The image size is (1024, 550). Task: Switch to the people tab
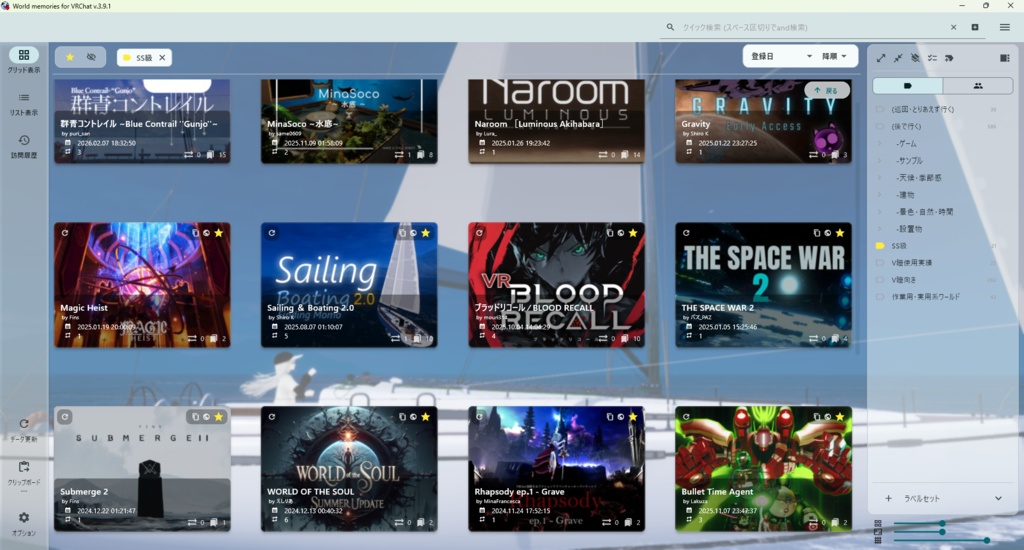pos(978,86)
